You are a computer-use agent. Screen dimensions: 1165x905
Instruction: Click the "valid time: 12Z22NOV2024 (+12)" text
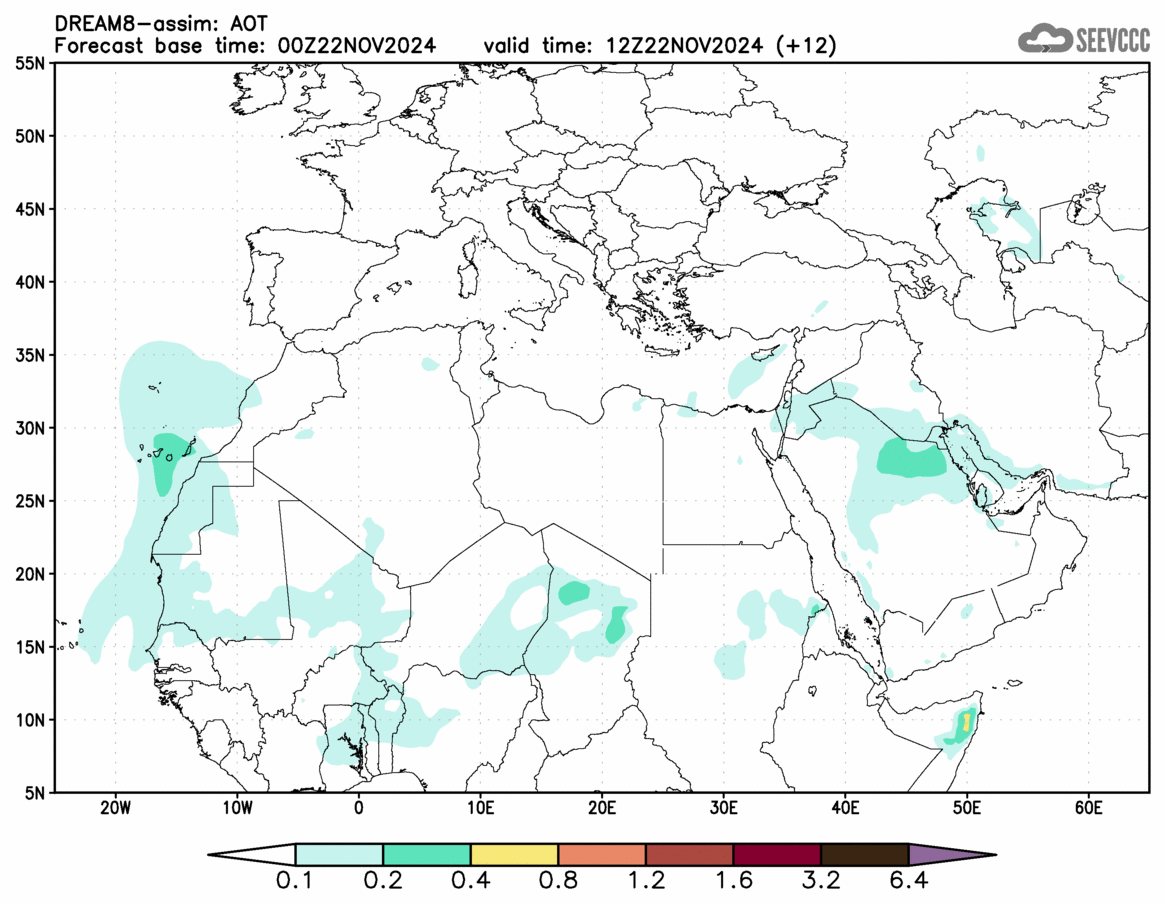pos(660,46)
